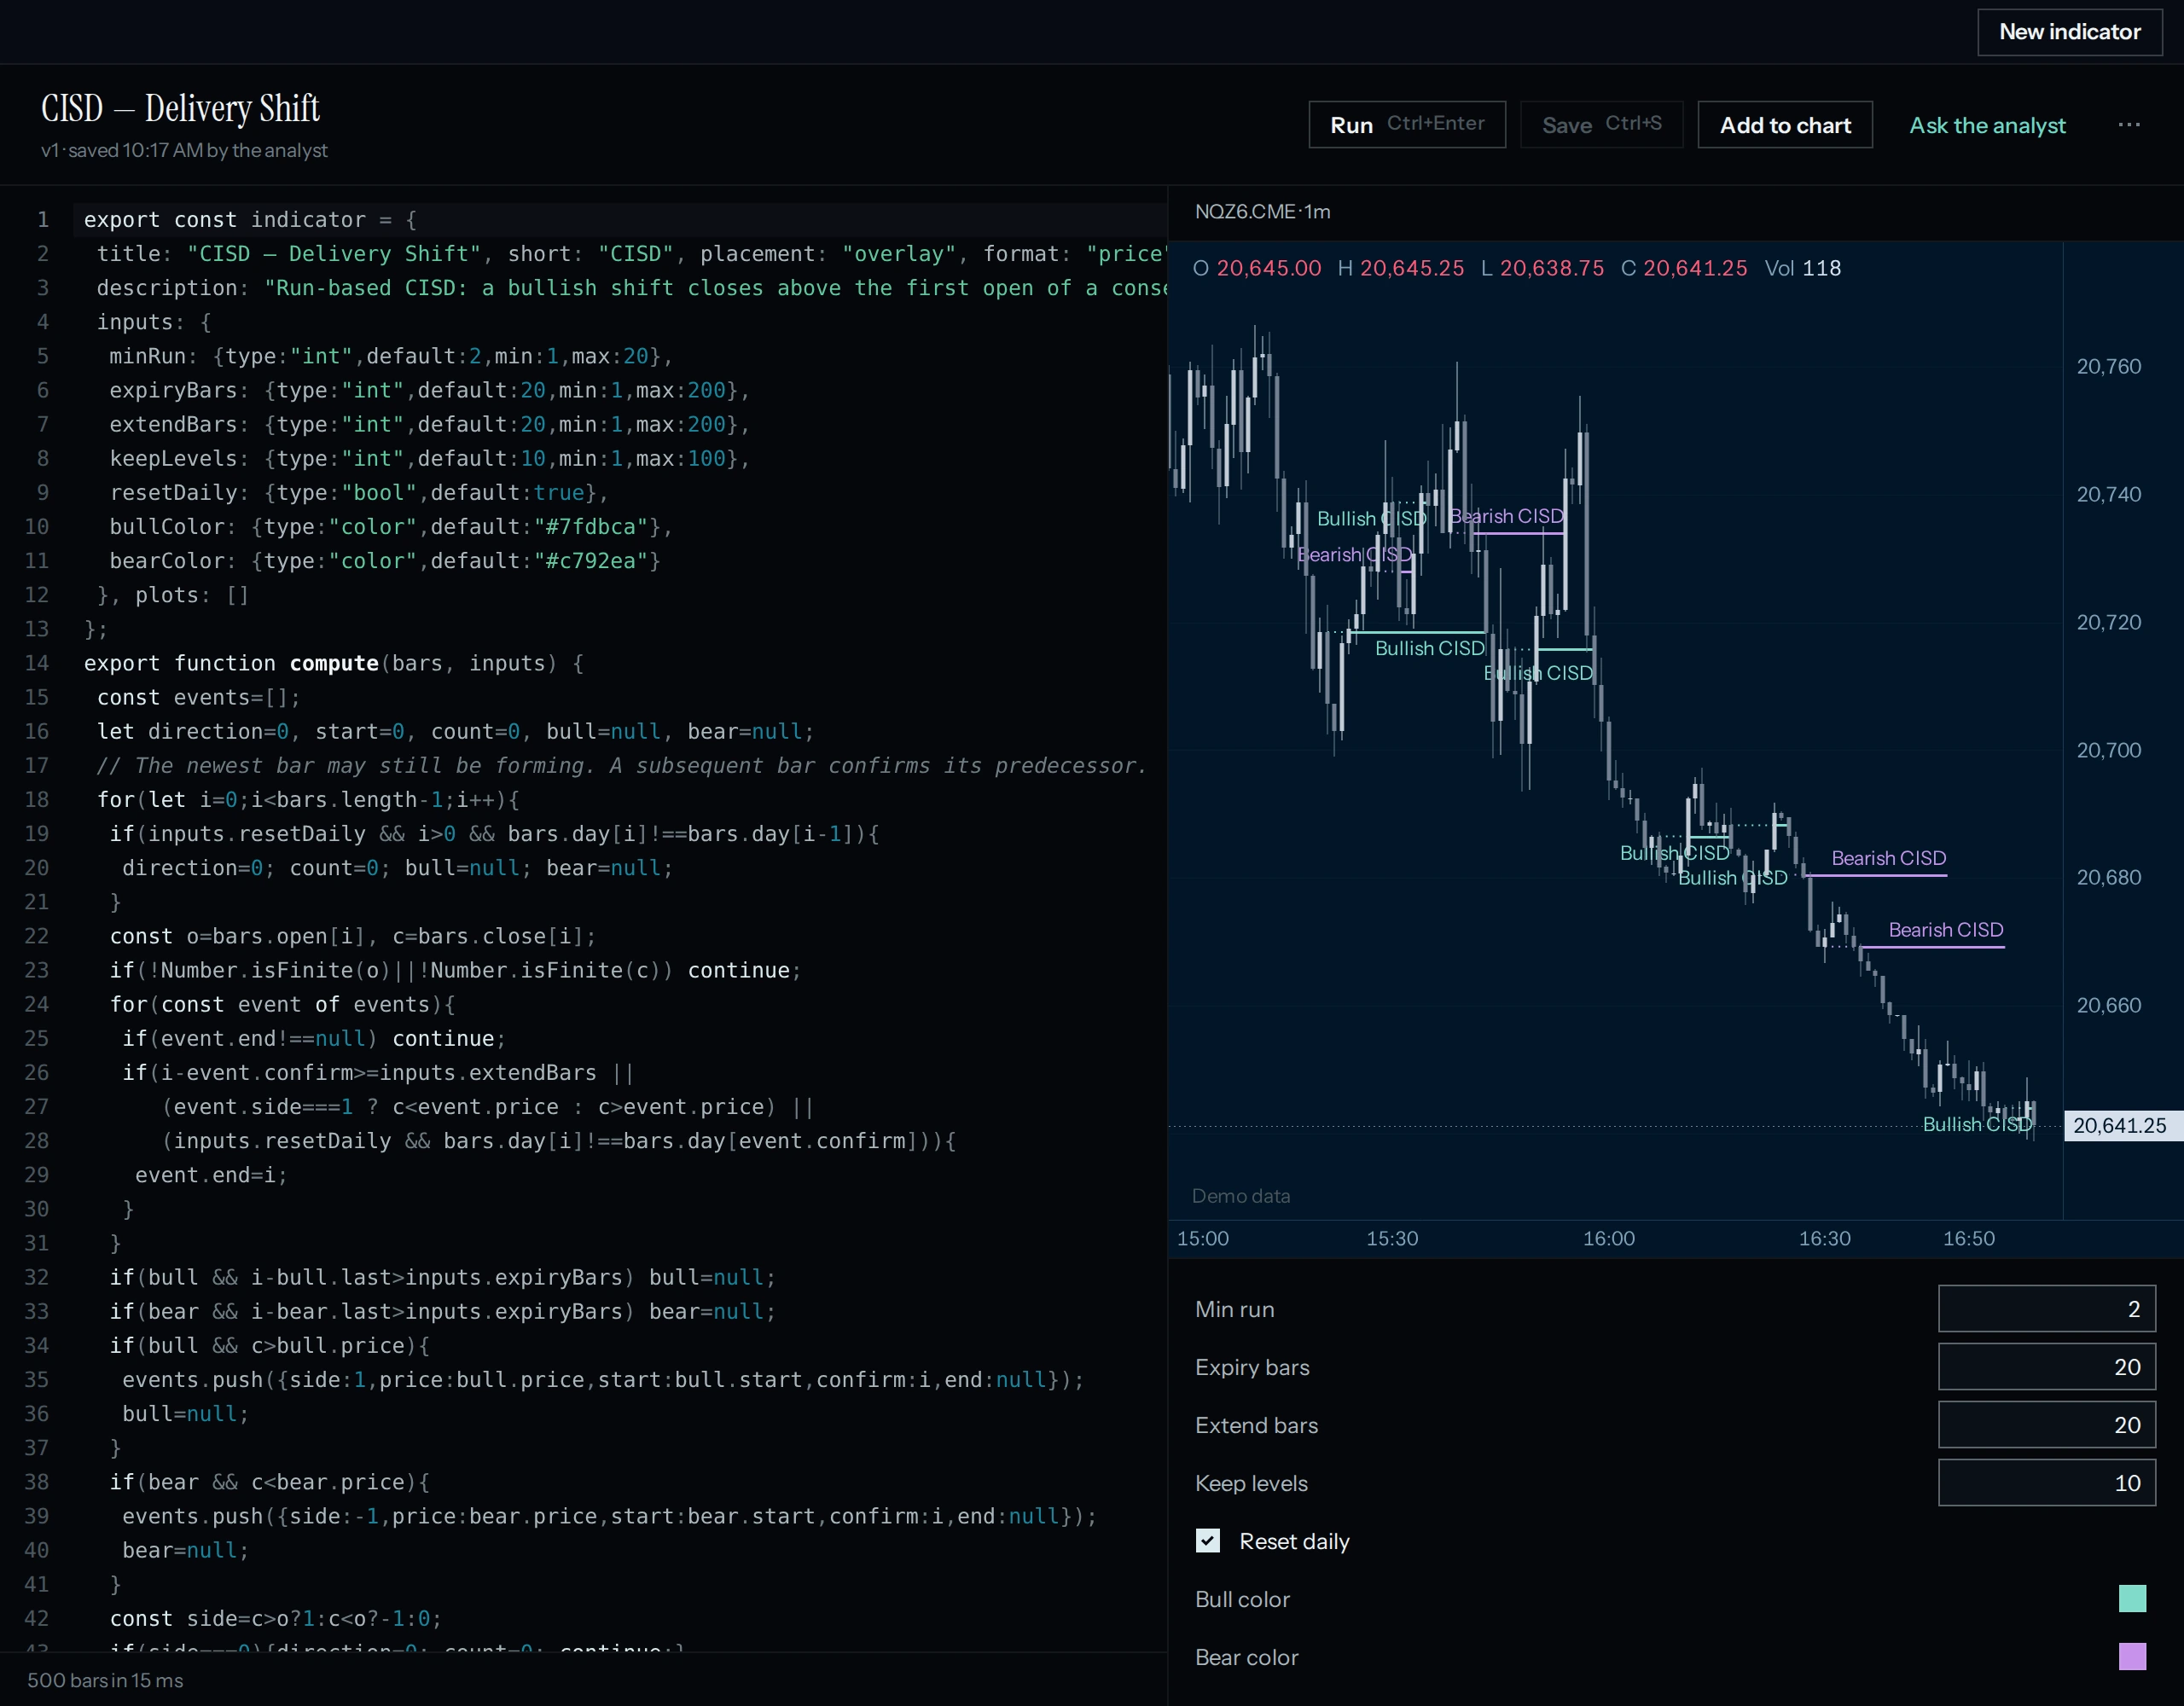Click the v1 saved 10:17 AM version text
Viewport: 2184px width, 1706px height.
[184, 150]
